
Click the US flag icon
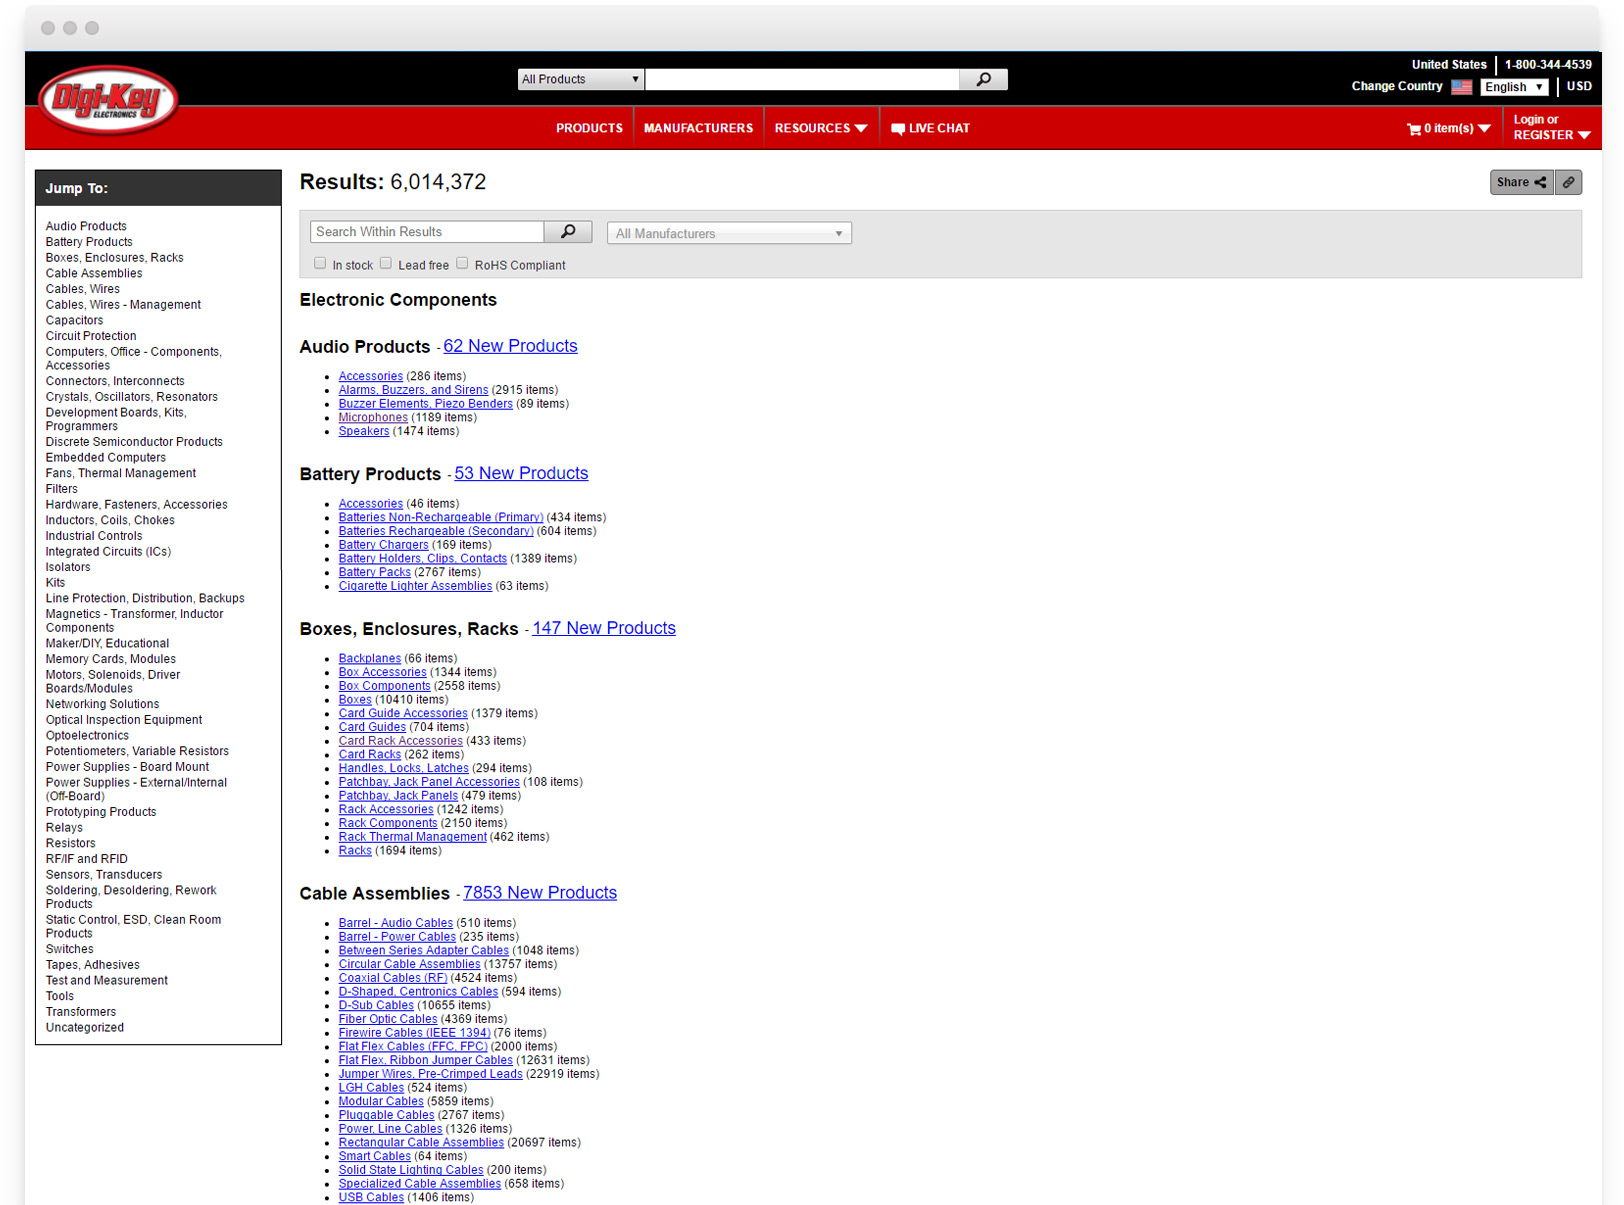[1461, 87]
